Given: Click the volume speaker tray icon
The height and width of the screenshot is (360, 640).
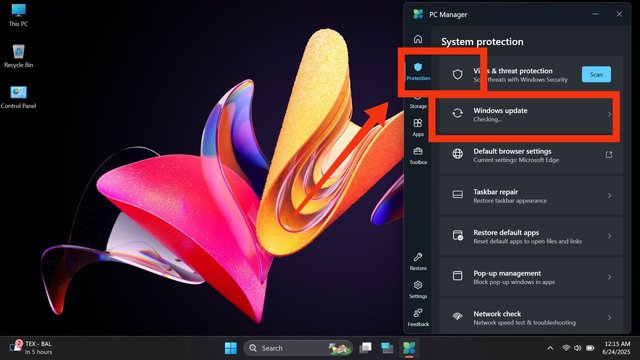Looking at the screenshot, I should coord(578,348).
